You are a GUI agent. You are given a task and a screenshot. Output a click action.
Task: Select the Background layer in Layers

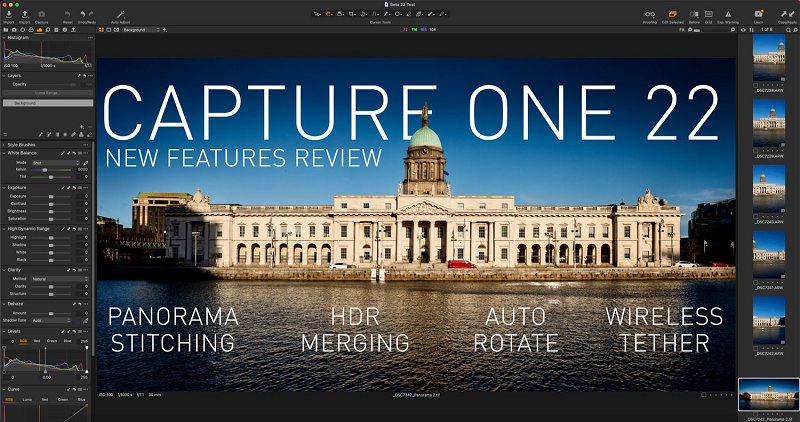48,103
